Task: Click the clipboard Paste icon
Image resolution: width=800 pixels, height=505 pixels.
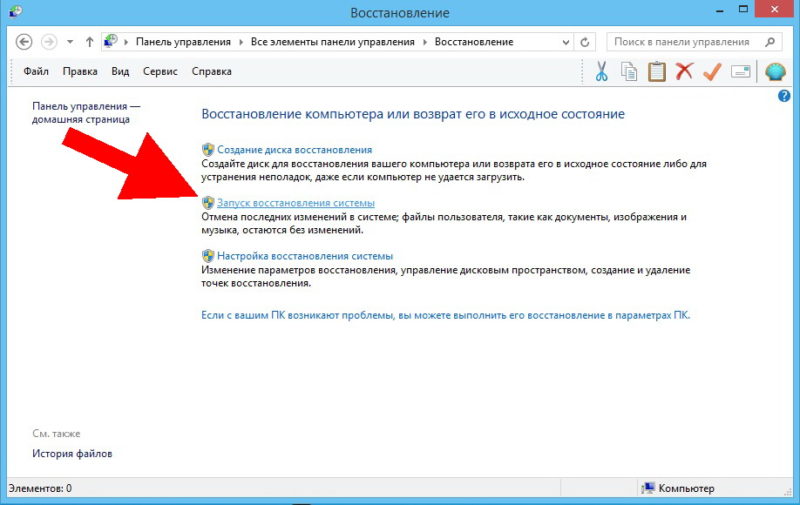Action: (656, 72)
